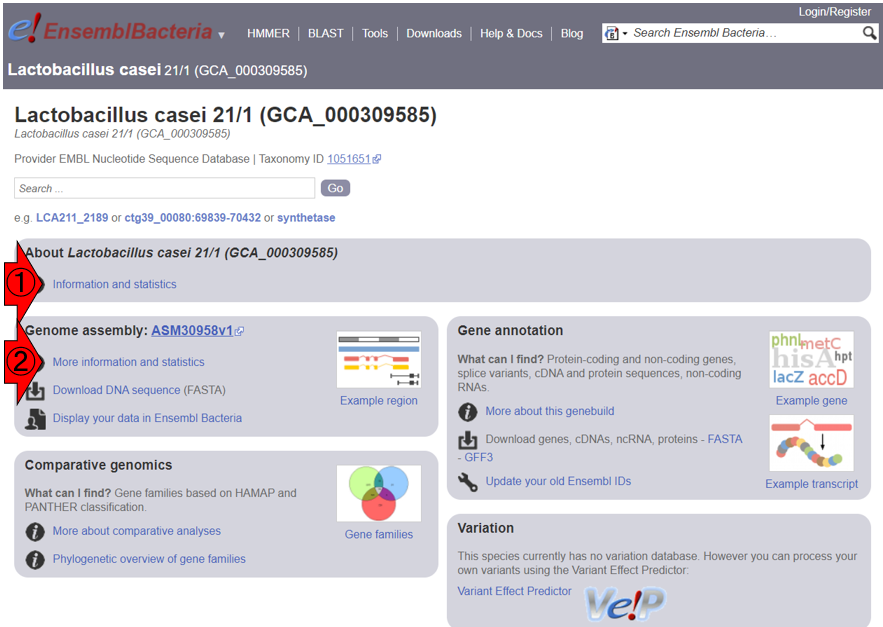The height and width of the screenshot is (627, 883).
Task: Open the EnsemblBacteria site dropdown arrow
Action: (x=221, y=35)
